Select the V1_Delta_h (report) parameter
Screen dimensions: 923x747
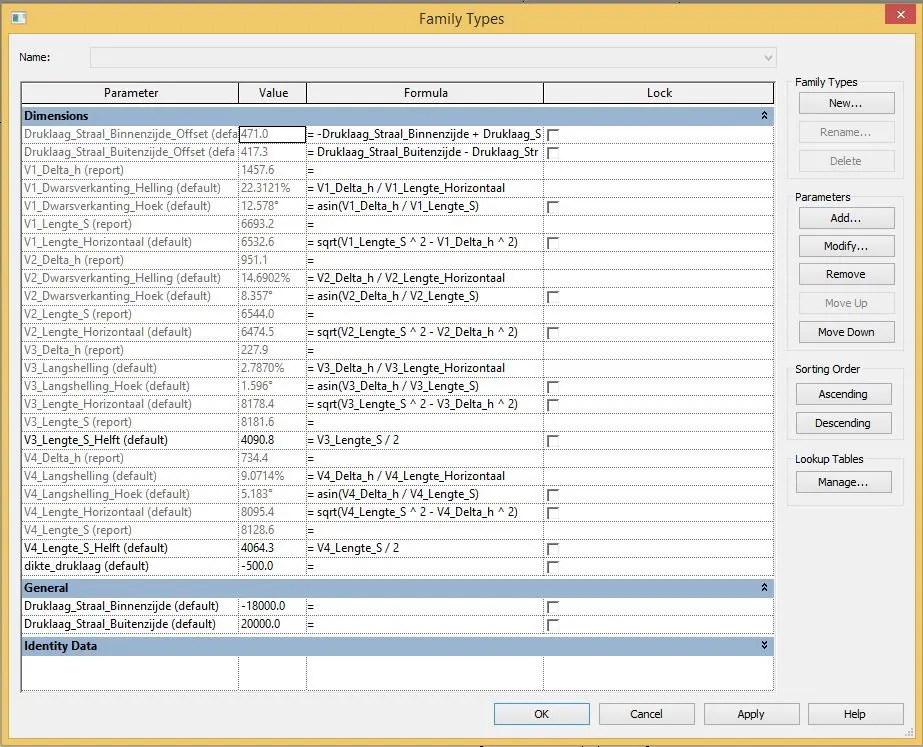(130, 170)
